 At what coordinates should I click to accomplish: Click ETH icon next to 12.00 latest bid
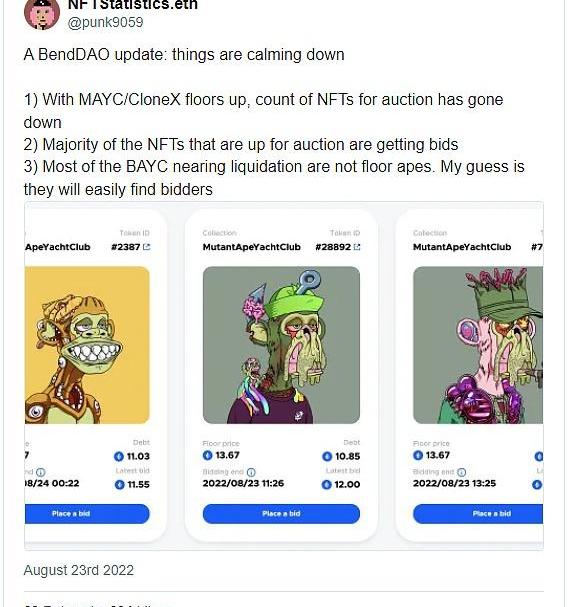coord(327,485)
